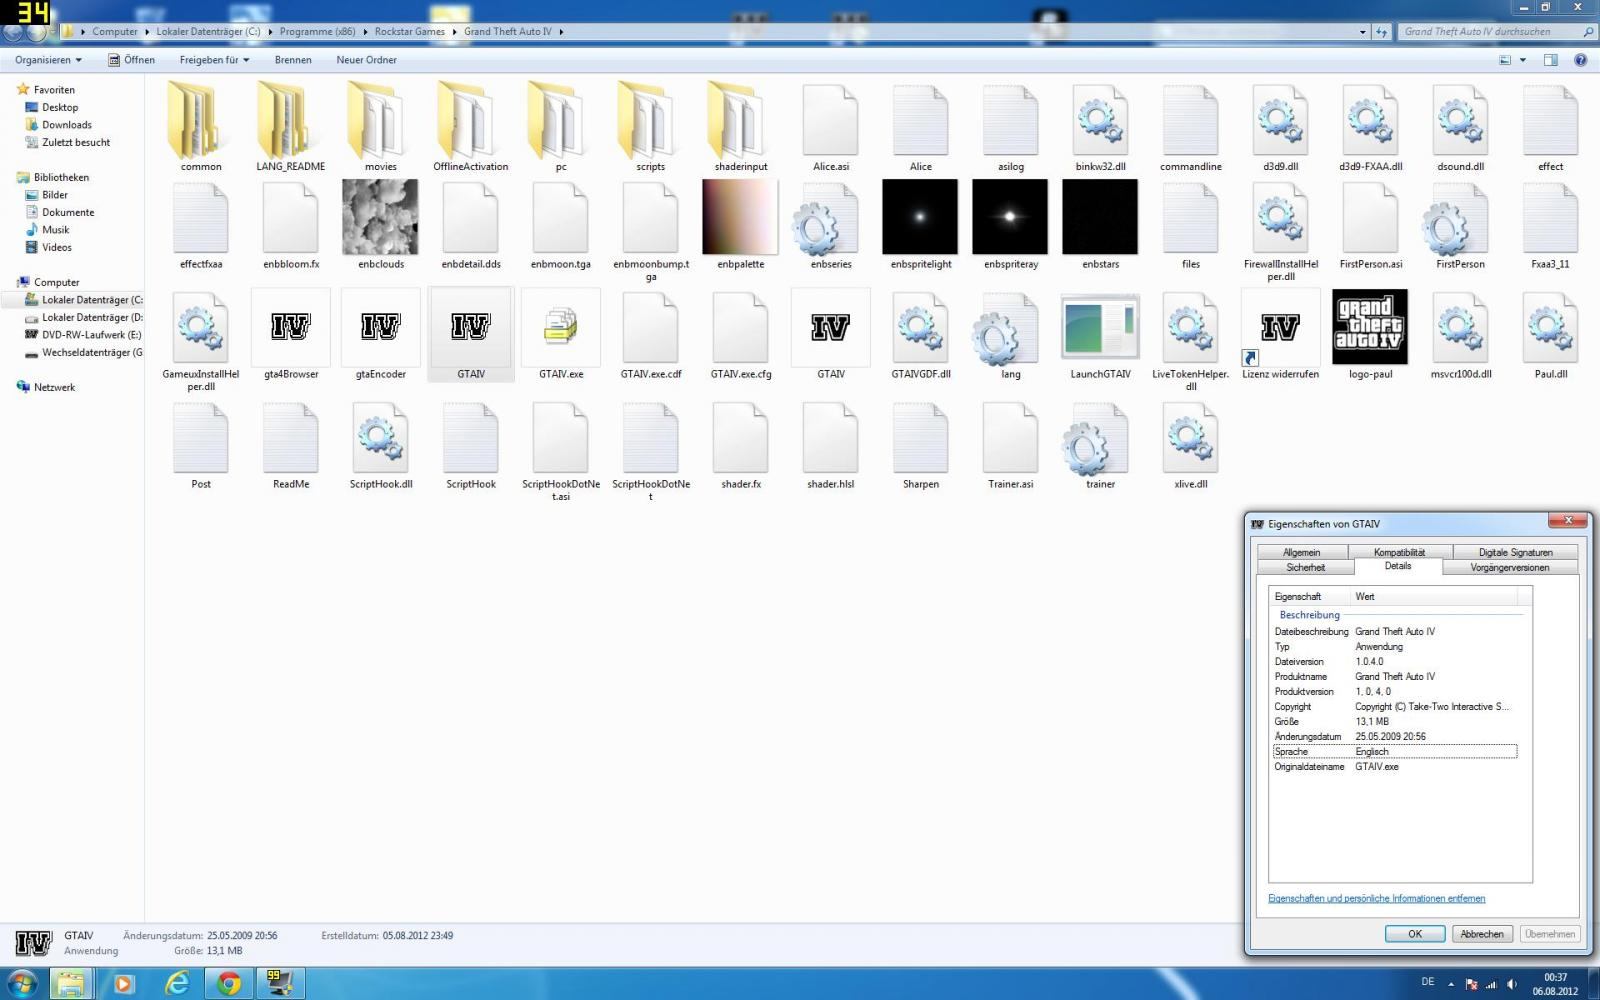This screenshot has width=1600, height=1000.
Task: Click the Brennen toolbar button
Action: [x=293, y=60]
